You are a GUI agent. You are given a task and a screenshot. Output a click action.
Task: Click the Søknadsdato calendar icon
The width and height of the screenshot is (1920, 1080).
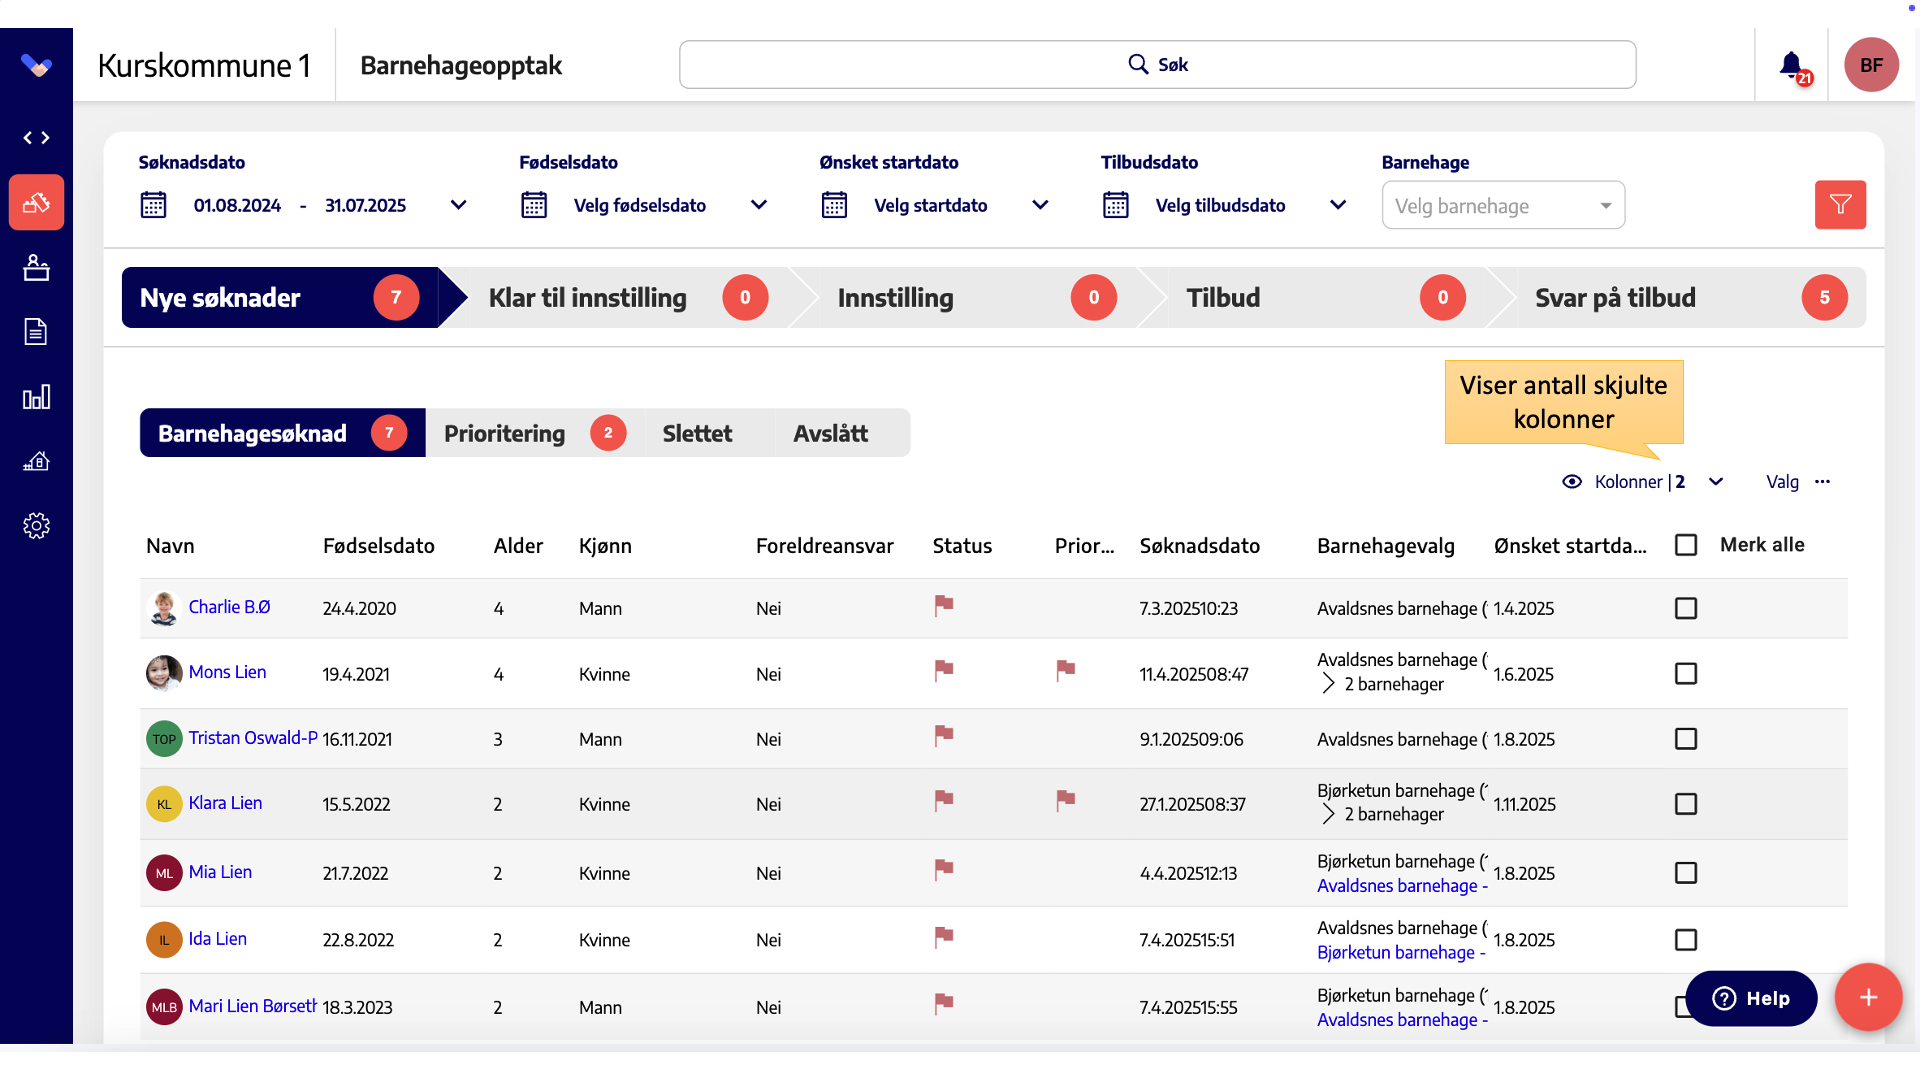pyautogui.click(x=153, y=205)
